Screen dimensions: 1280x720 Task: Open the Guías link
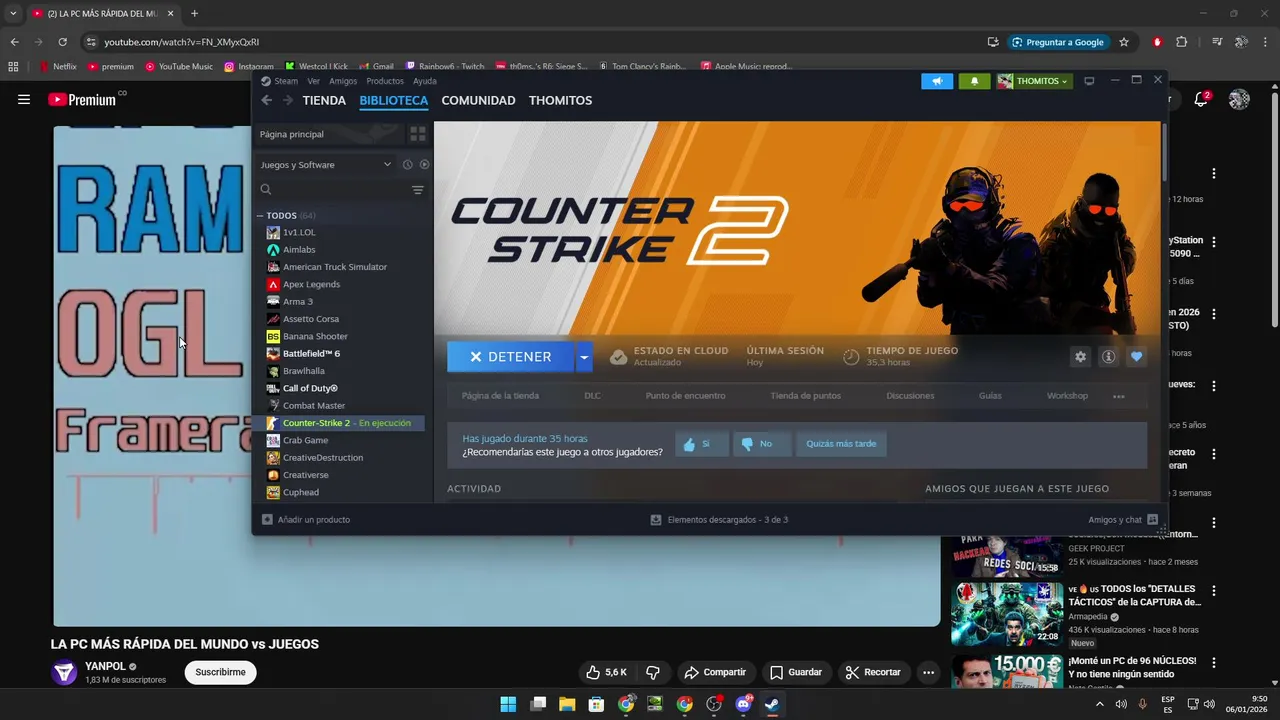(990, 396)
